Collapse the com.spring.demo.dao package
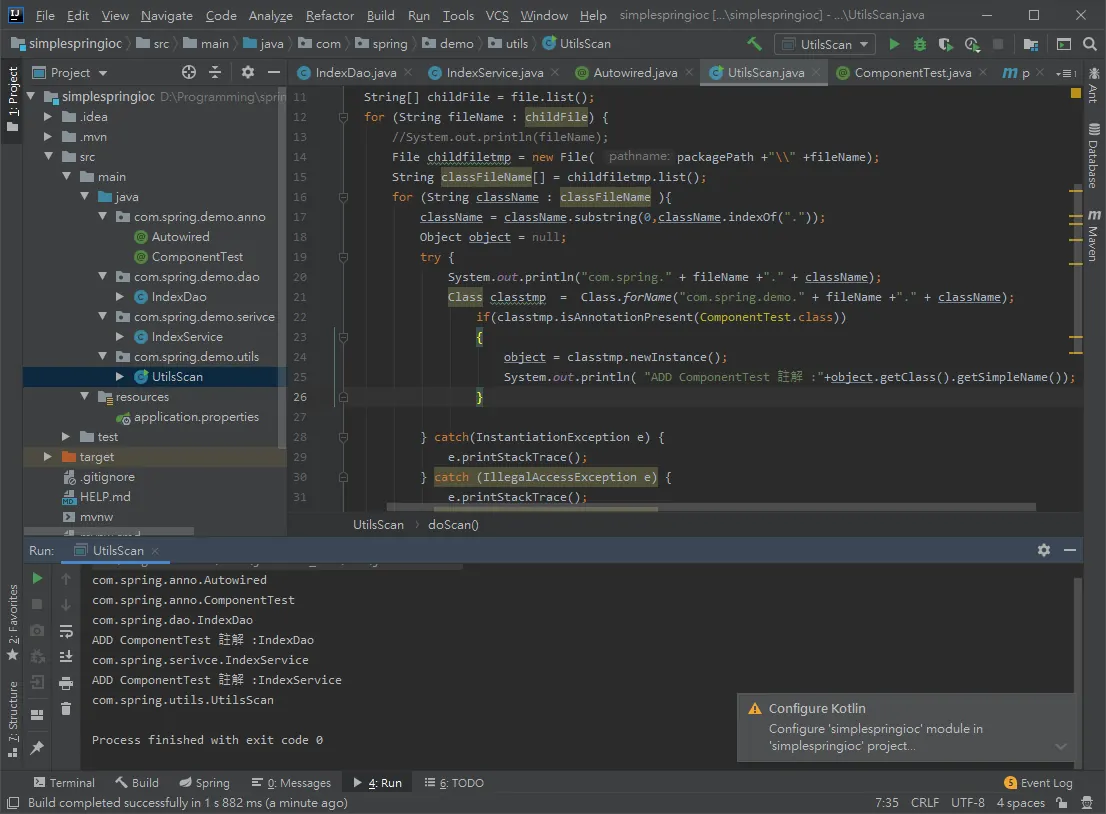The width and height of the screenshot is (1106, 814). [x=102, y=277]
